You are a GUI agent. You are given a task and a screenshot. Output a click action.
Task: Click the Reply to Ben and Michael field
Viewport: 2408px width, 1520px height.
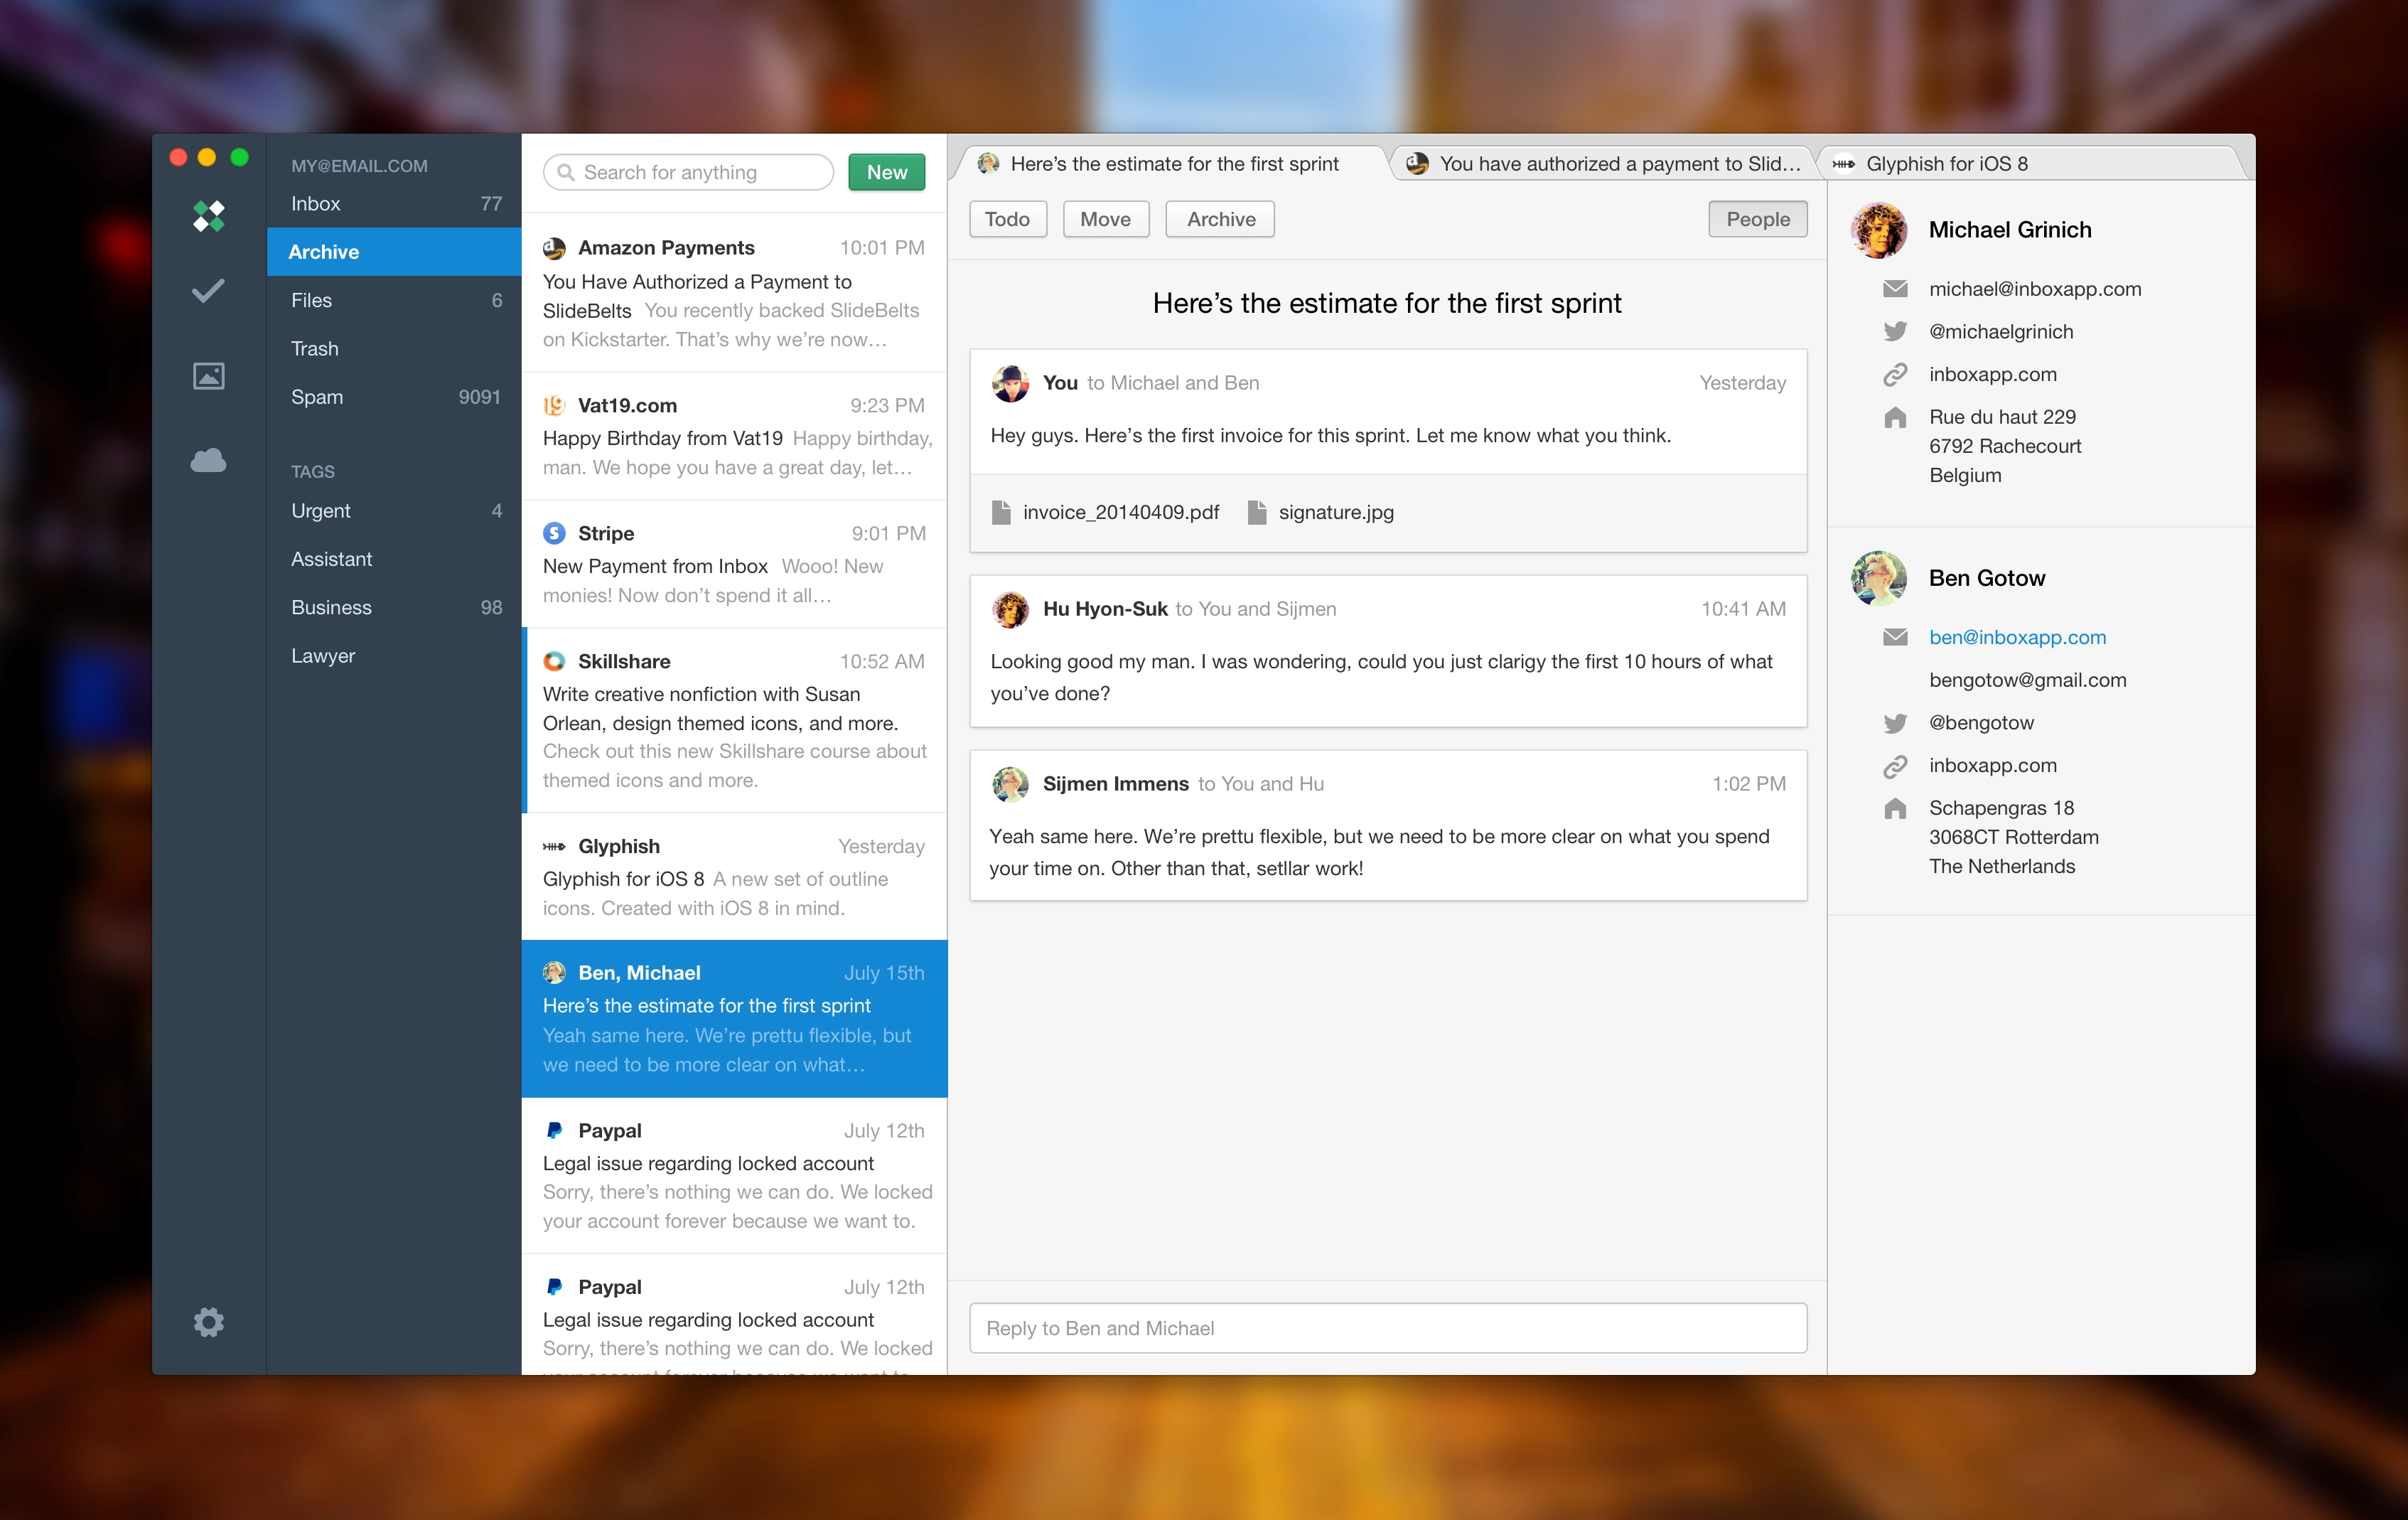(1387, 1328)
